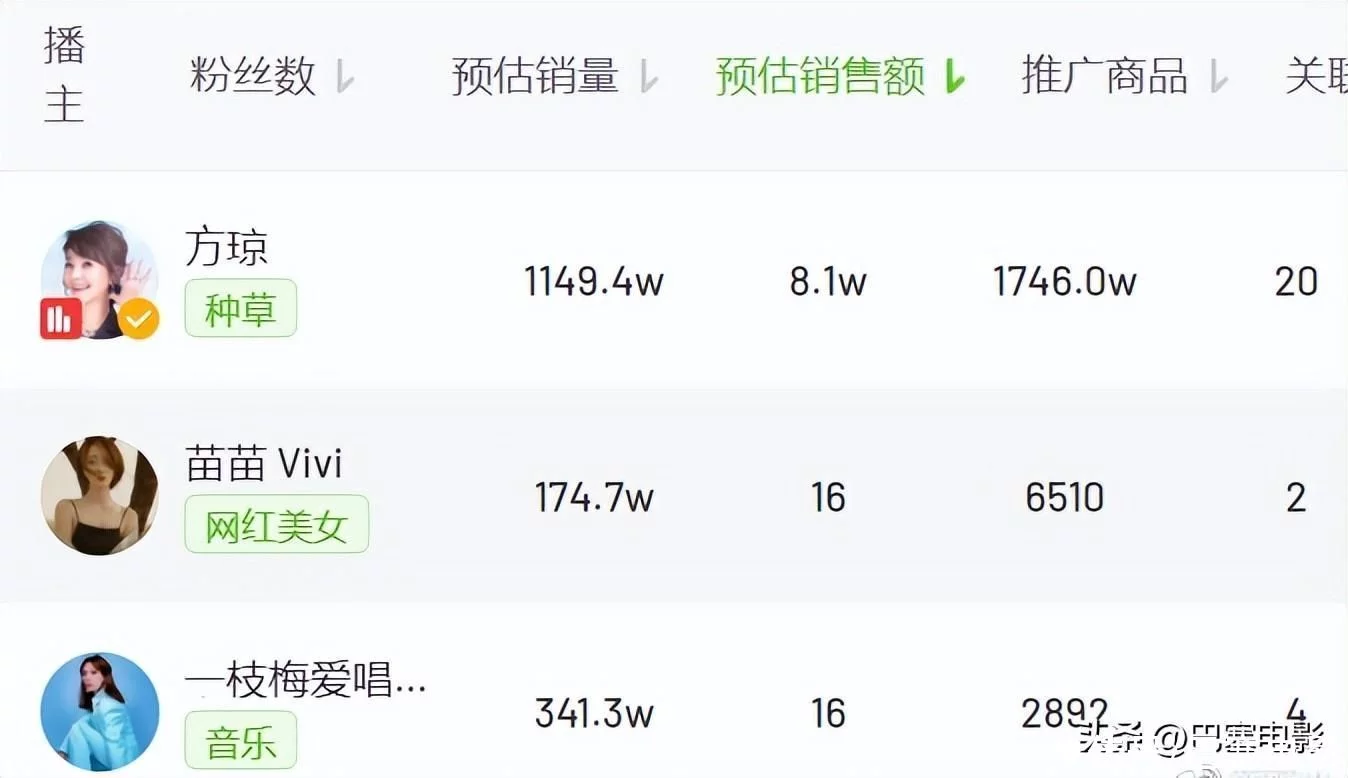Click the 网红美女 tag
Screen dimensions: 1348x778
tap(277, 524)
